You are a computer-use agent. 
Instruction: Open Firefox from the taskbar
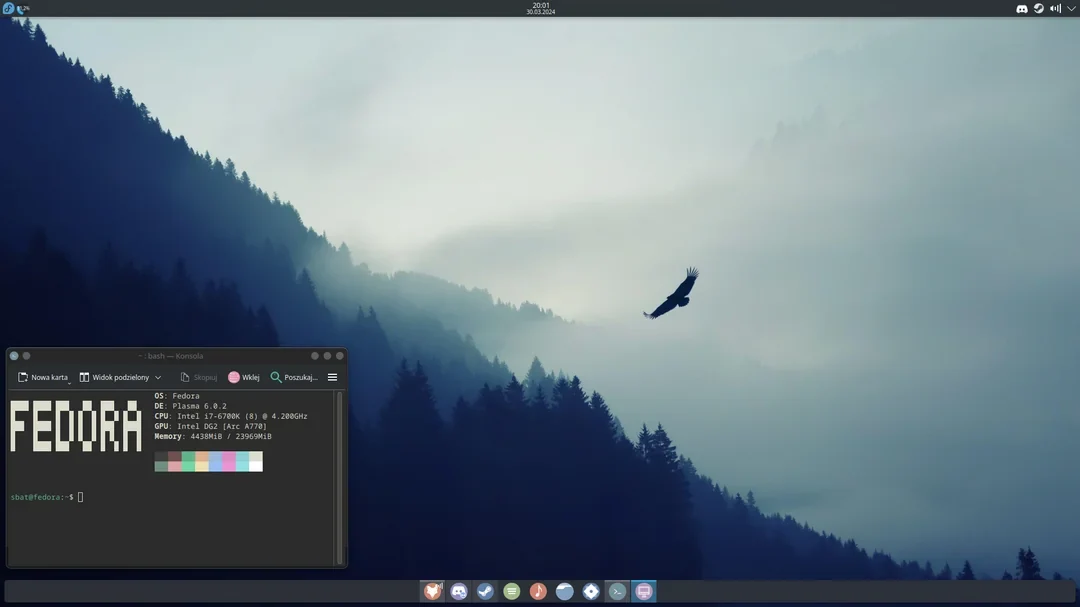(x=431, y=590)
